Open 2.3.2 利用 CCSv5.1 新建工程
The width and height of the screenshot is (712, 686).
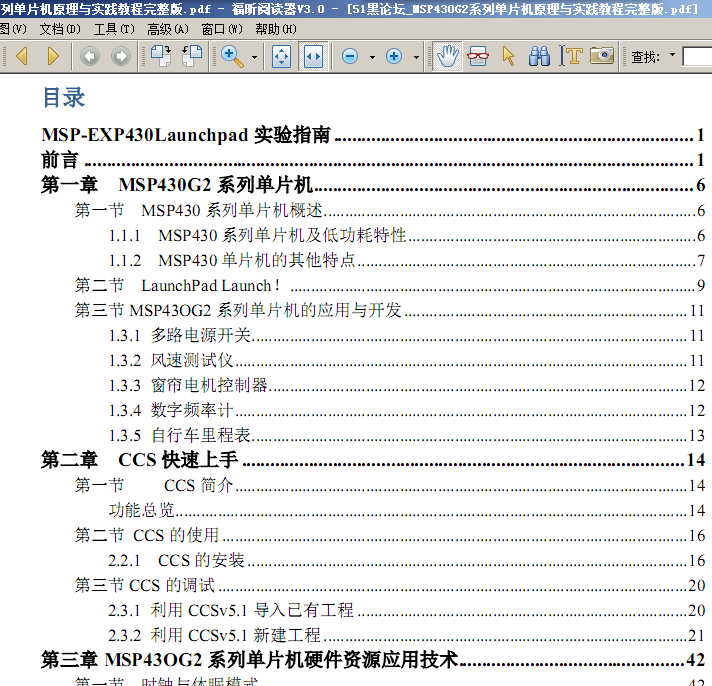click(407, 635)
